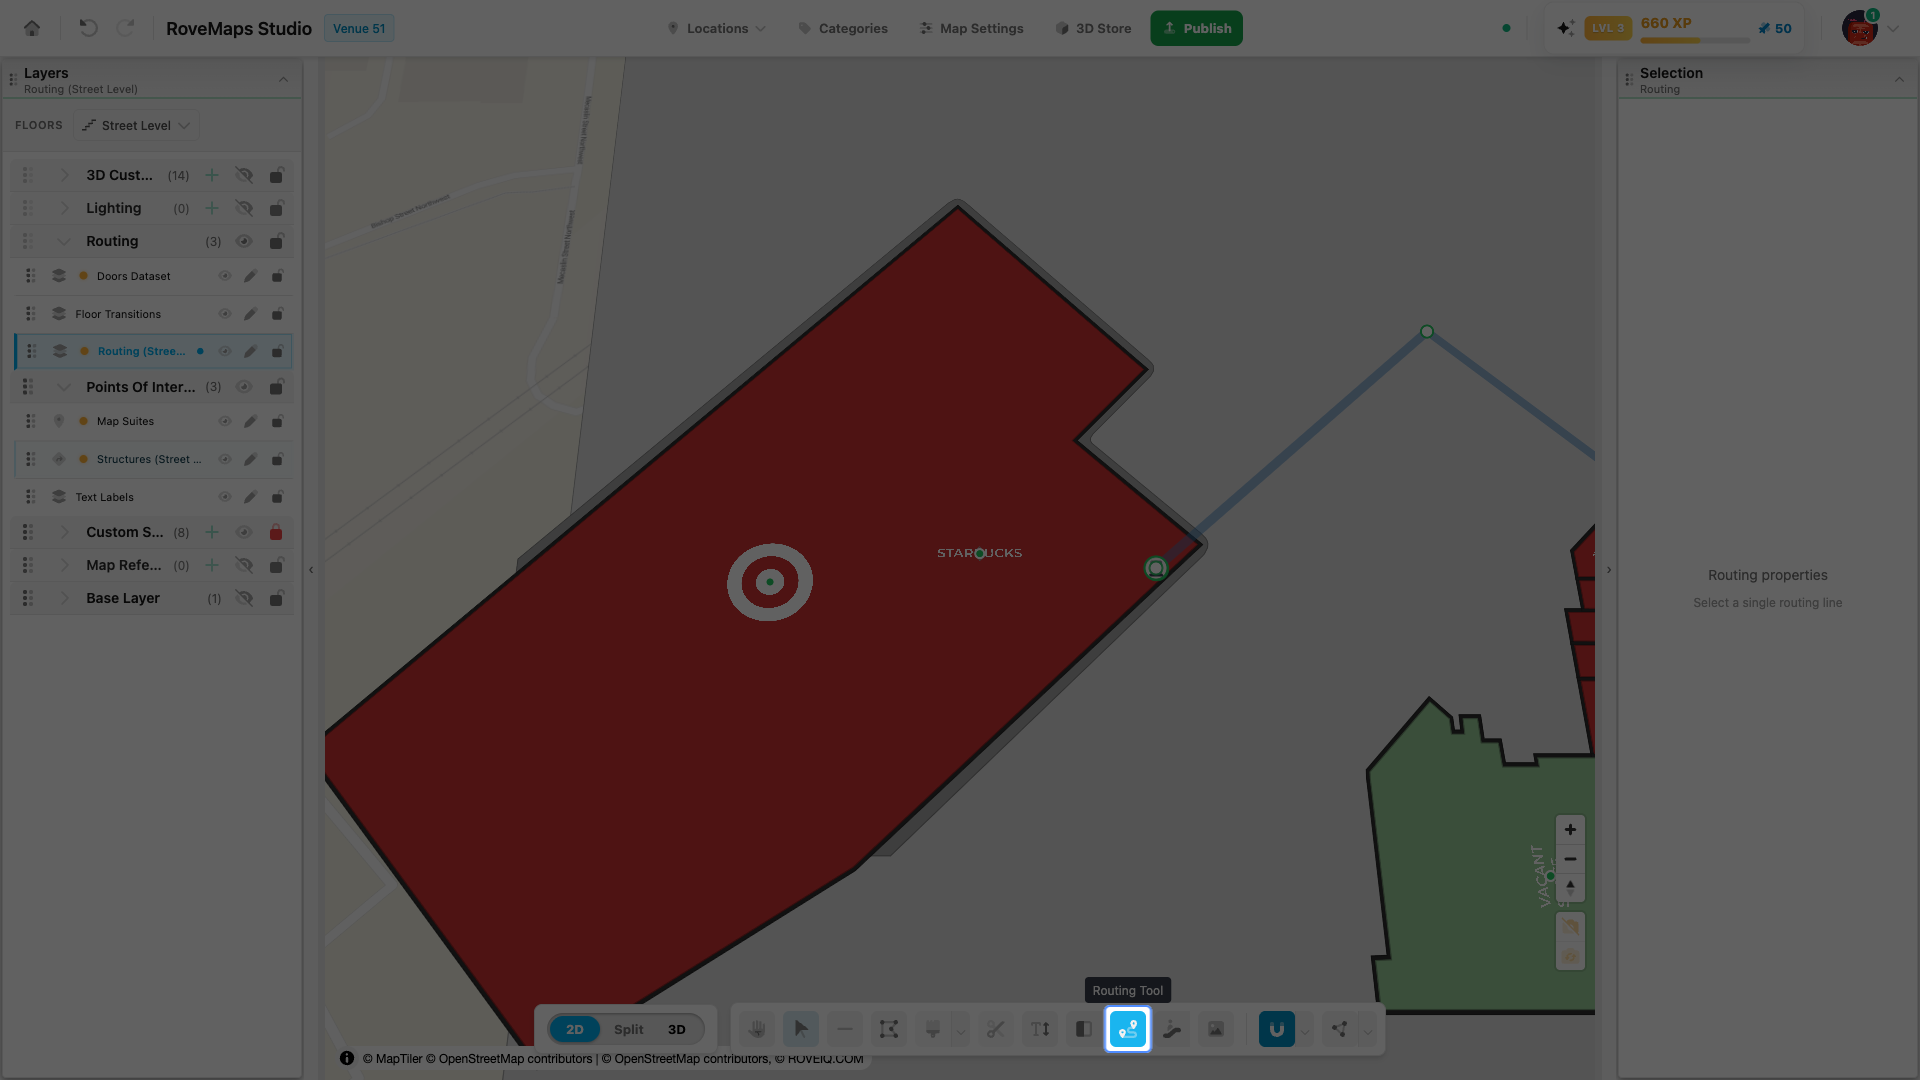Add a layer to Custom S... group
The image size is (1920, 1080).
[212, 532]
